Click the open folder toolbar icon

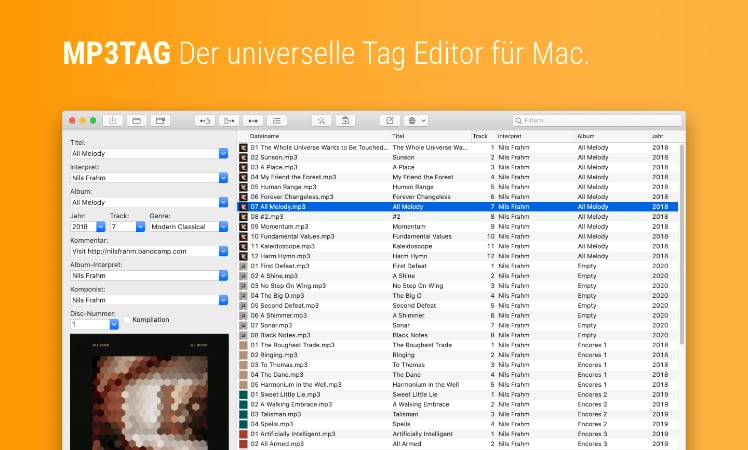(137, 121)
